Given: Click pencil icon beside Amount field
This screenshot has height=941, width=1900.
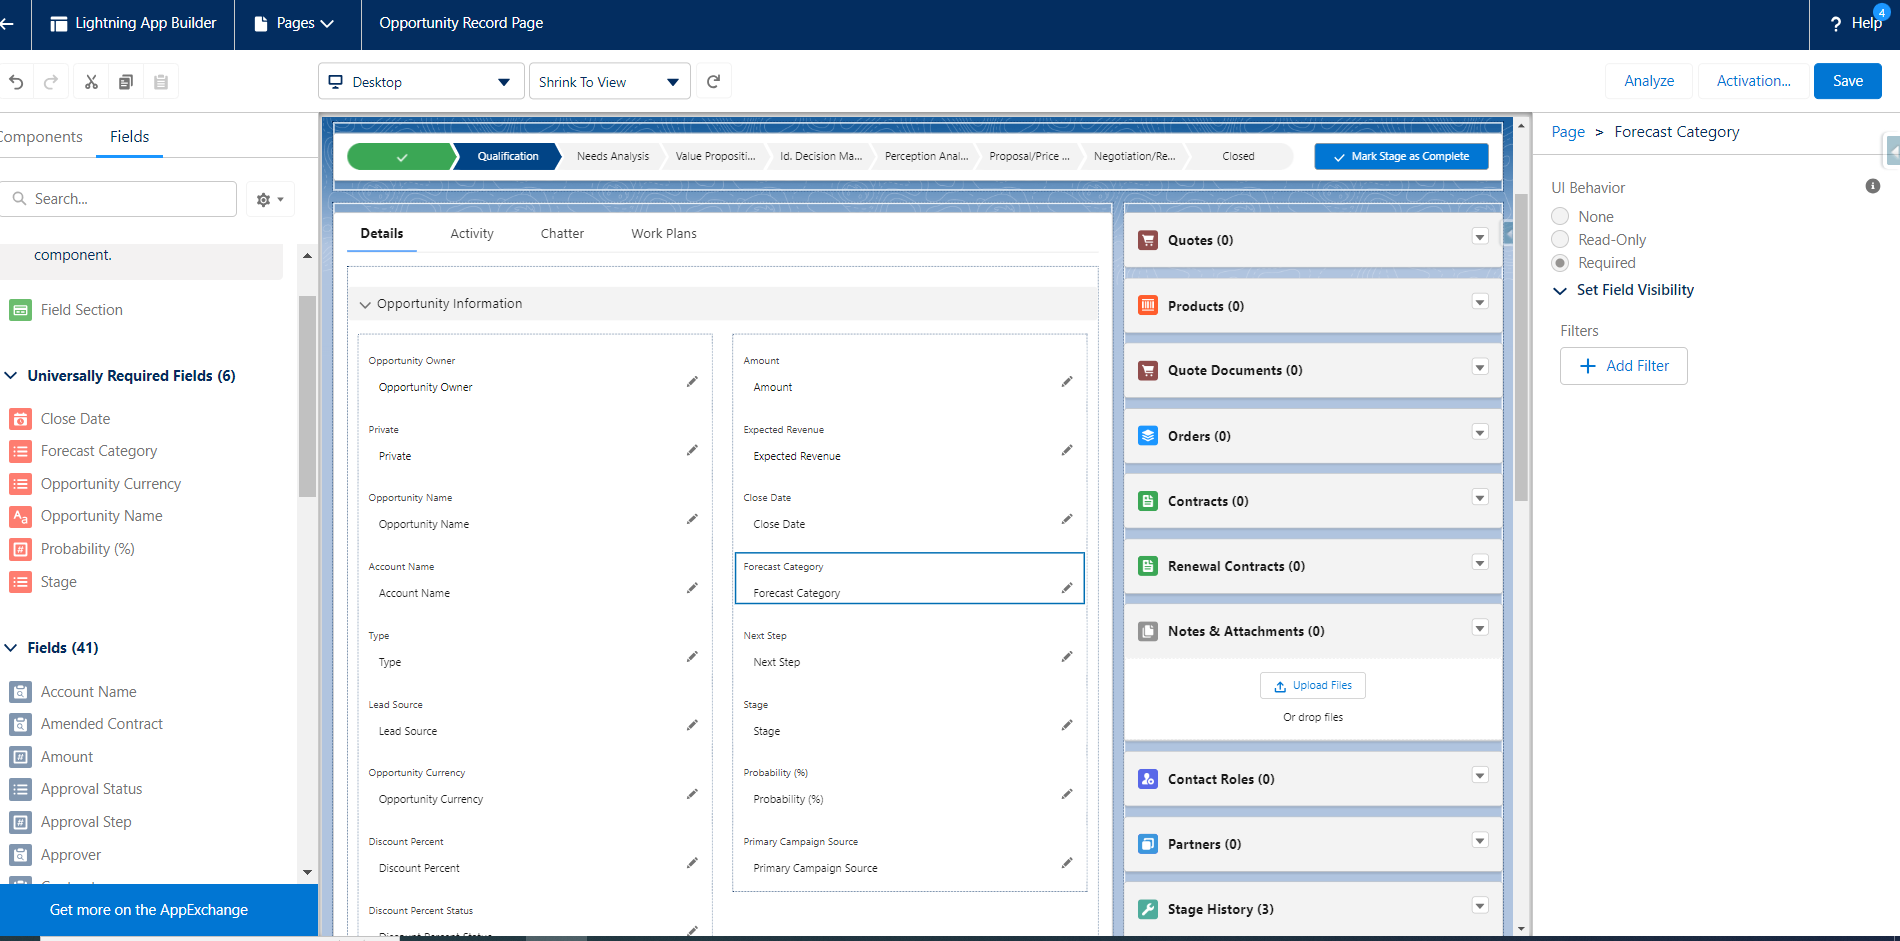Looking at the screenshot, I should (x=1067, y=381).
